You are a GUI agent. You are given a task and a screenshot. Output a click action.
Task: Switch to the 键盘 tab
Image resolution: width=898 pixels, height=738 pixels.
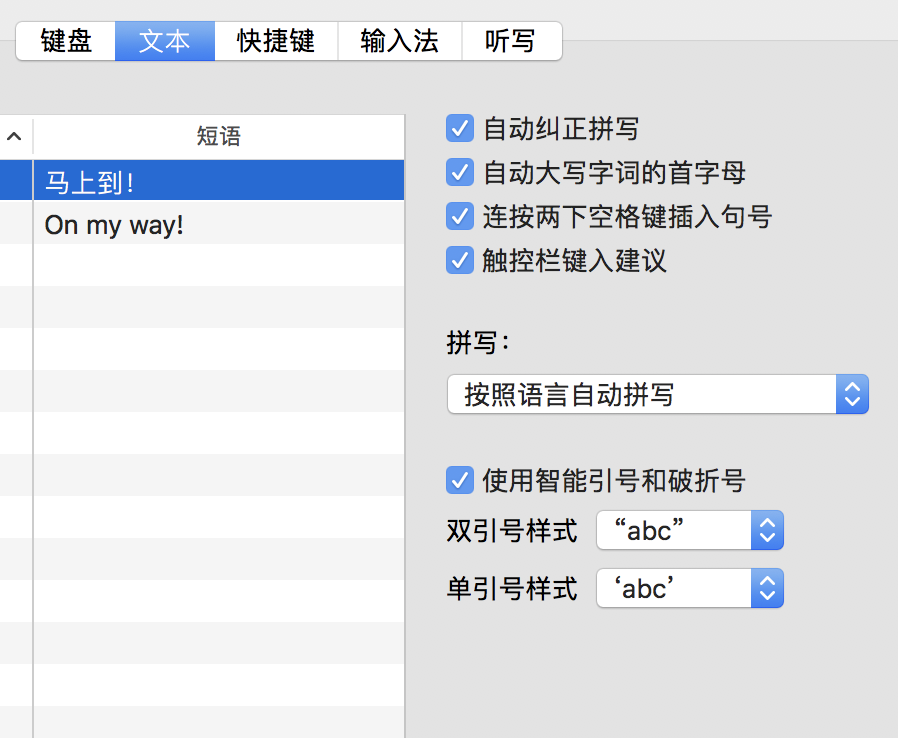(x=66, y=41)
